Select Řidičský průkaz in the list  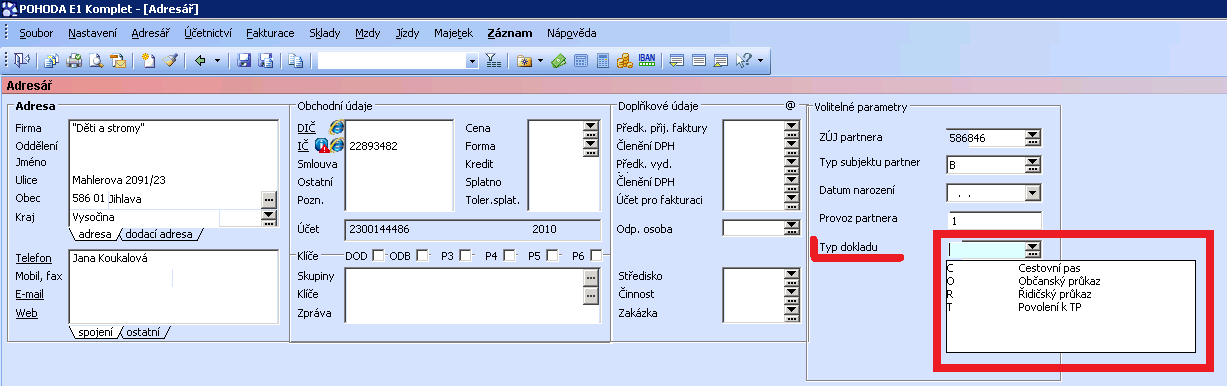[1056, 295]
